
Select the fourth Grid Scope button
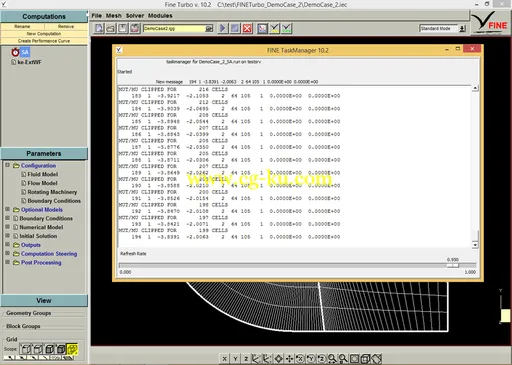point(61,349)
